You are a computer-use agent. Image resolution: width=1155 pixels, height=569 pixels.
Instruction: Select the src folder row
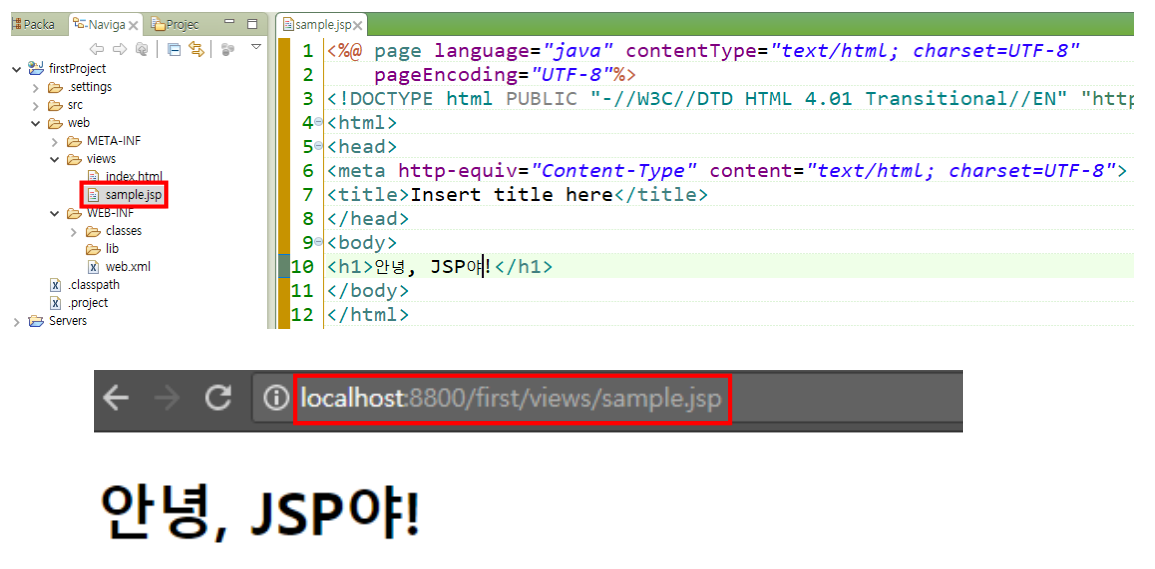point(75,105)
